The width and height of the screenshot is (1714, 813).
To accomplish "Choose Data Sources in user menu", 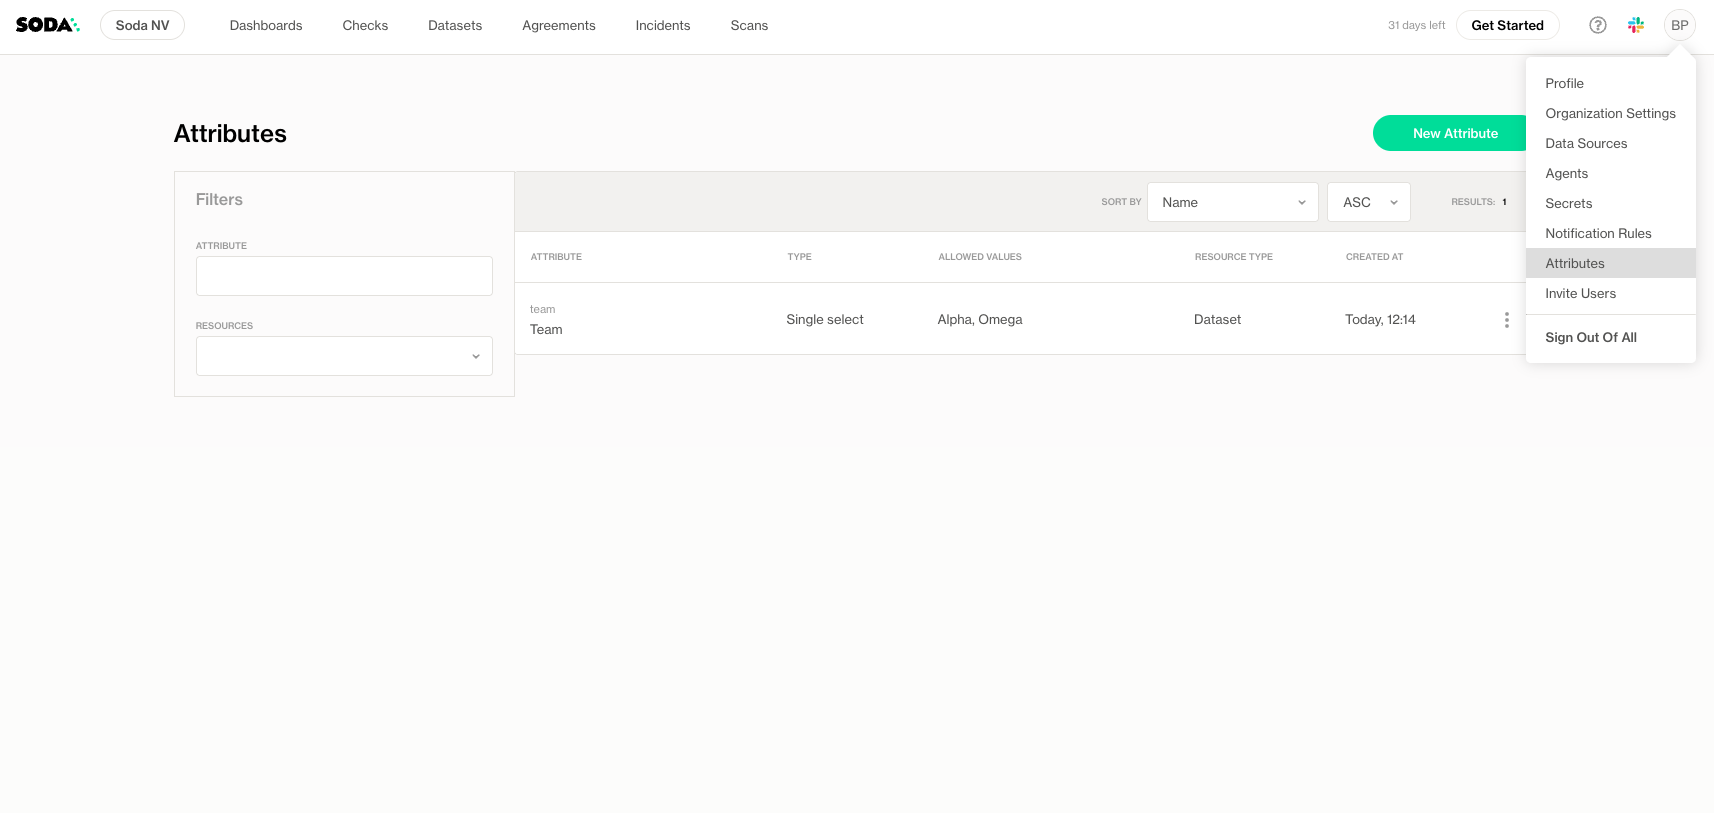I will click(x=1586, y=144).
